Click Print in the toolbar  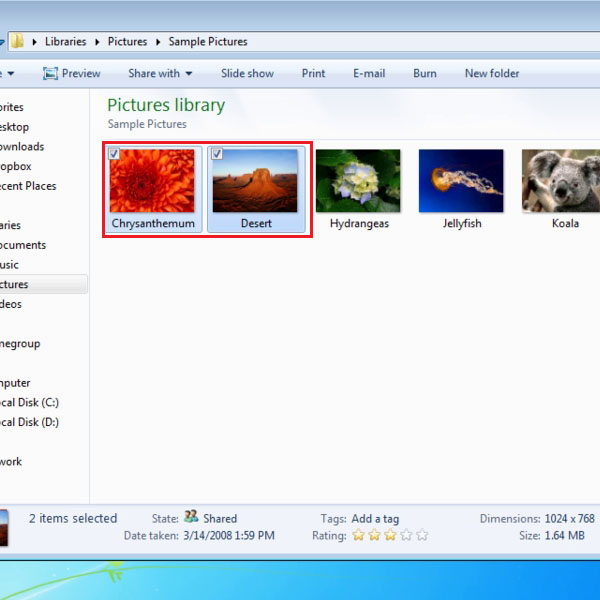pos(313,73)
